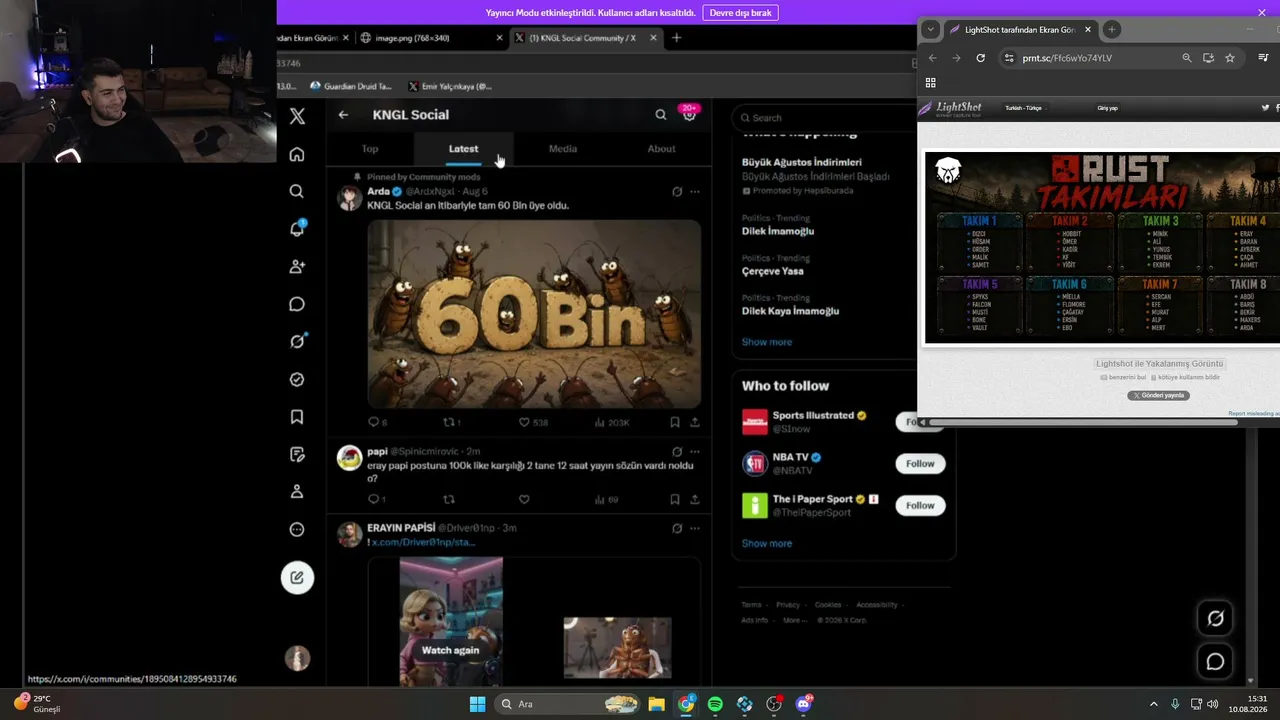Open the account avatar in the X sidebar
Image resolution: width=1280 pixels, height=720 pixels.
coord(297,658)
